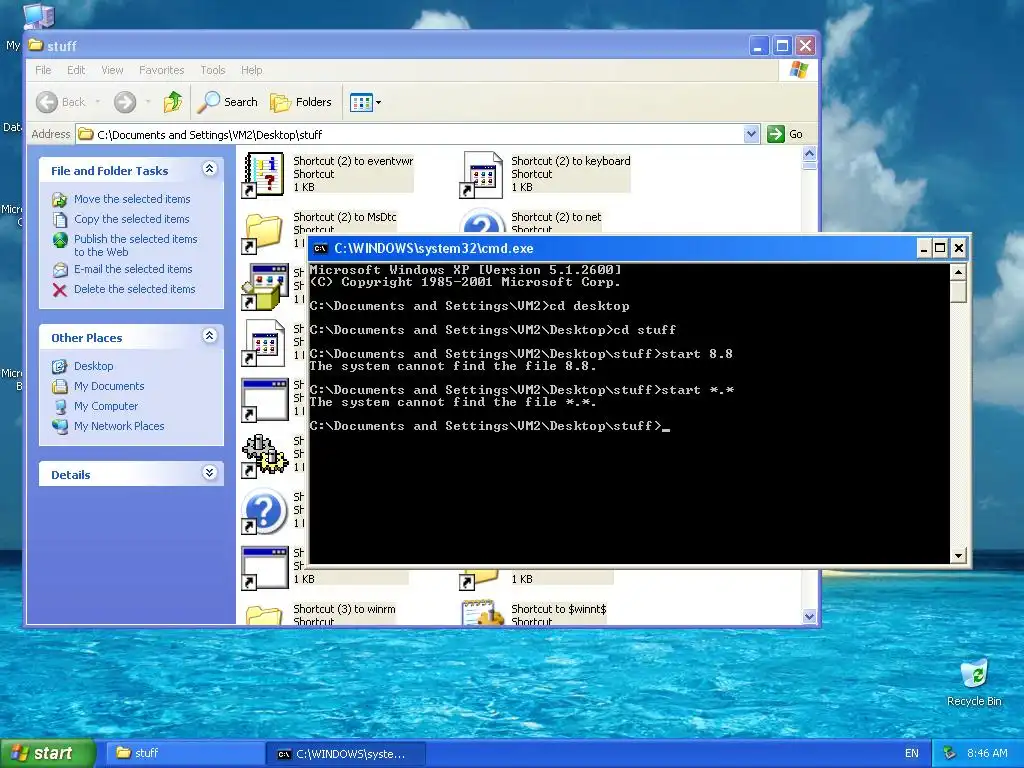This screenshot has height=768, width=1024.
Task: Expand the address bar dropdown
Action: click(x=751, y=134)
